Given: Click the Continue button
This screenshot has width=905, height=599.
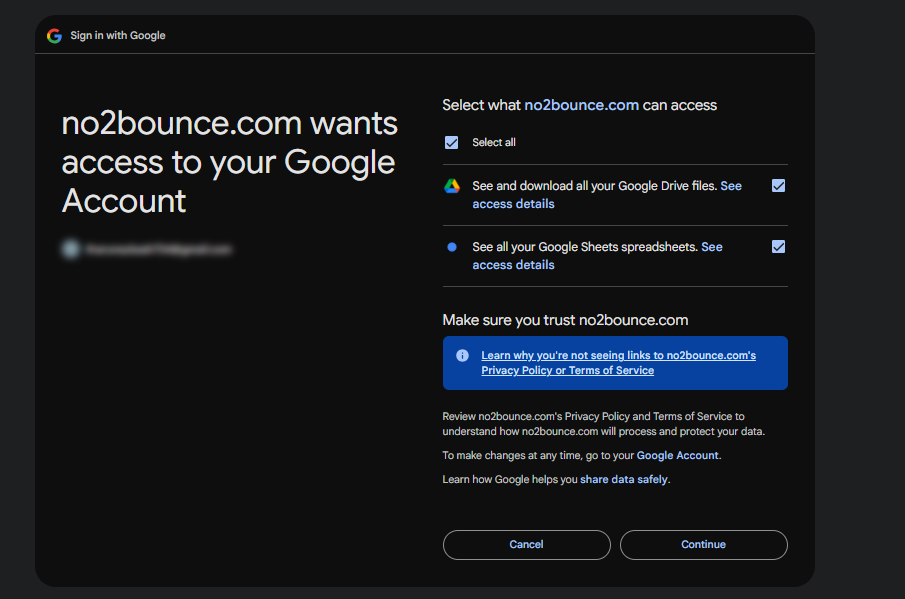Looking at the screenshot, I should (704, 545).
